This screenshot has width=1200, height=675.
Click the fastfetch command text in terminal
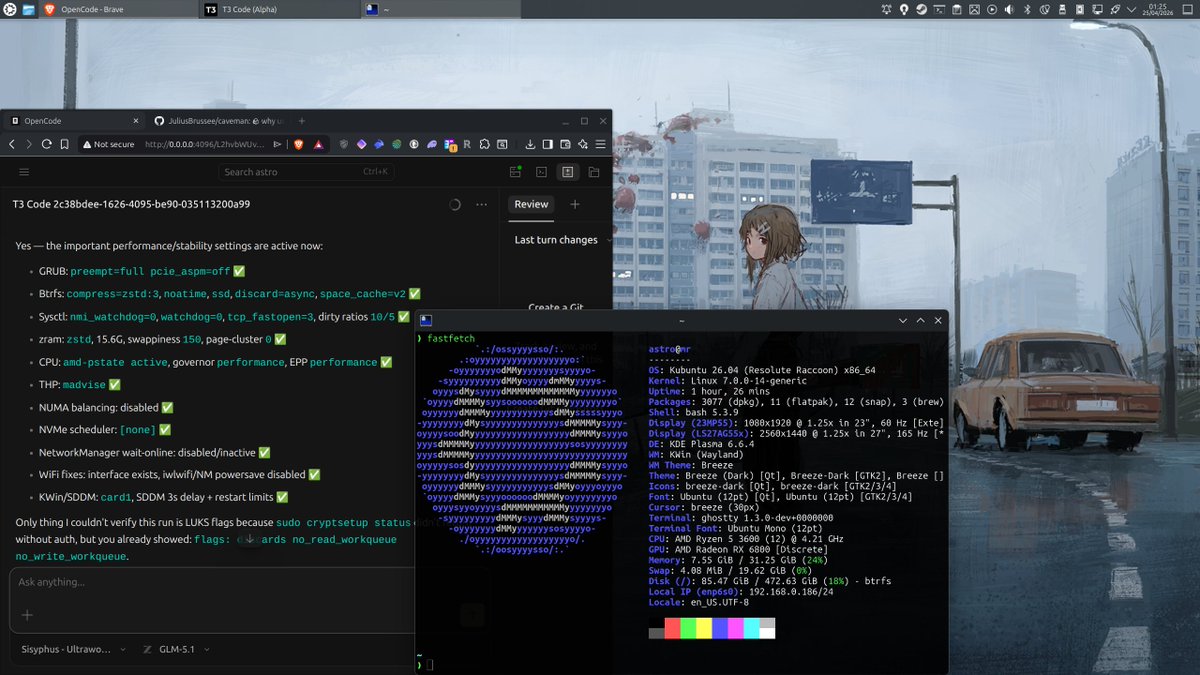[x=451, y=339]
